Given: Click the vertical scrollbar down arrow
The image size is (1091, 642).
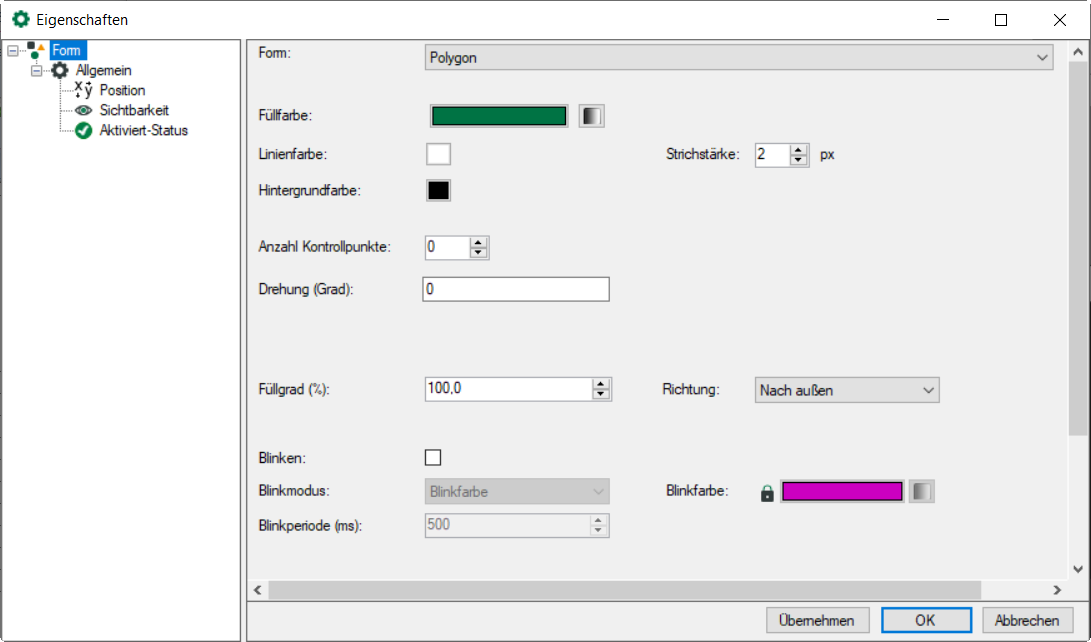Looking at the screenshot, I should pyautogui.click(x=1078, y=569).
